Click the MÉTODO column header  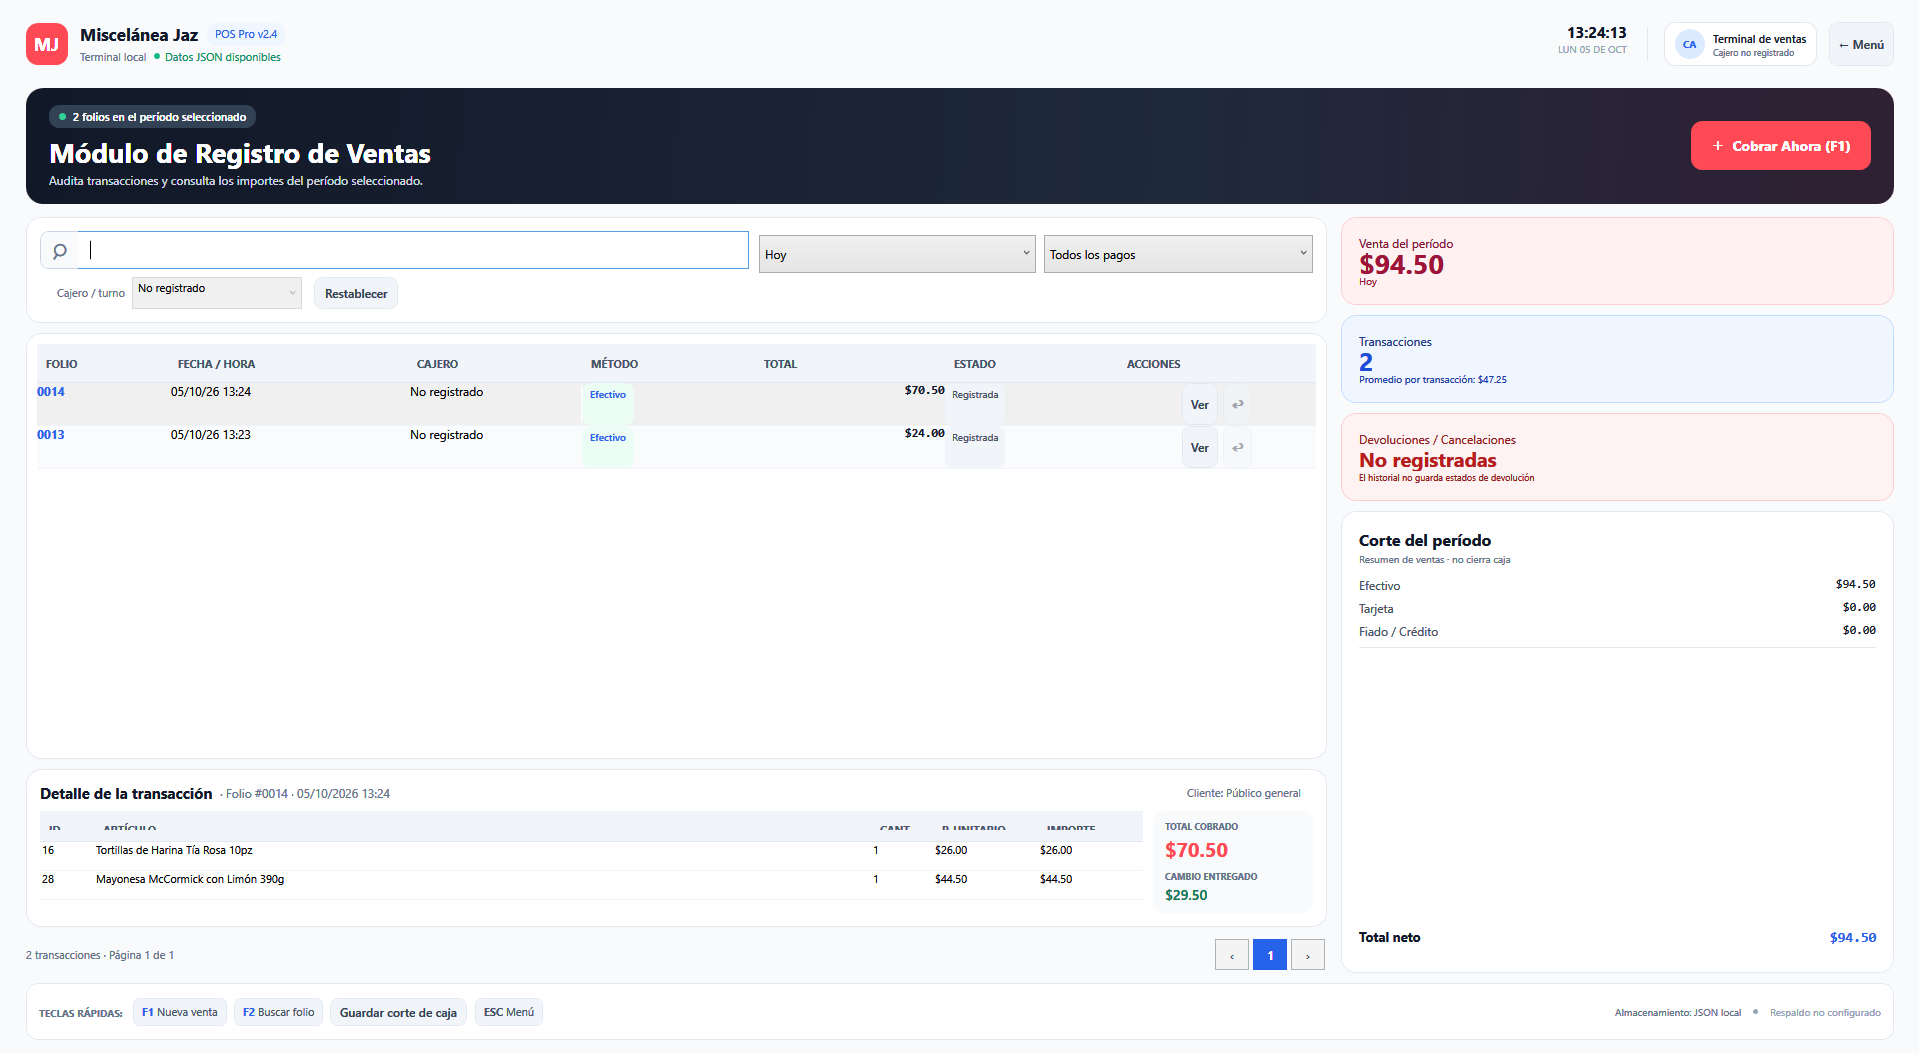[614, 364]
